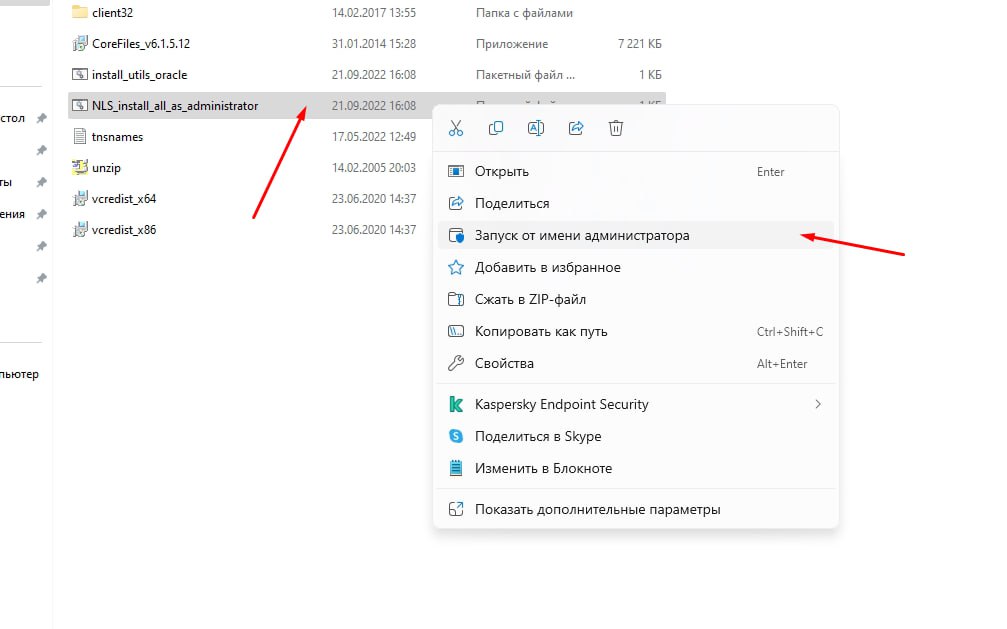This screenshot has height=629, width=1007.
Task: Expand Показать дополнительные параметры
Action: (x=635, y=509)
